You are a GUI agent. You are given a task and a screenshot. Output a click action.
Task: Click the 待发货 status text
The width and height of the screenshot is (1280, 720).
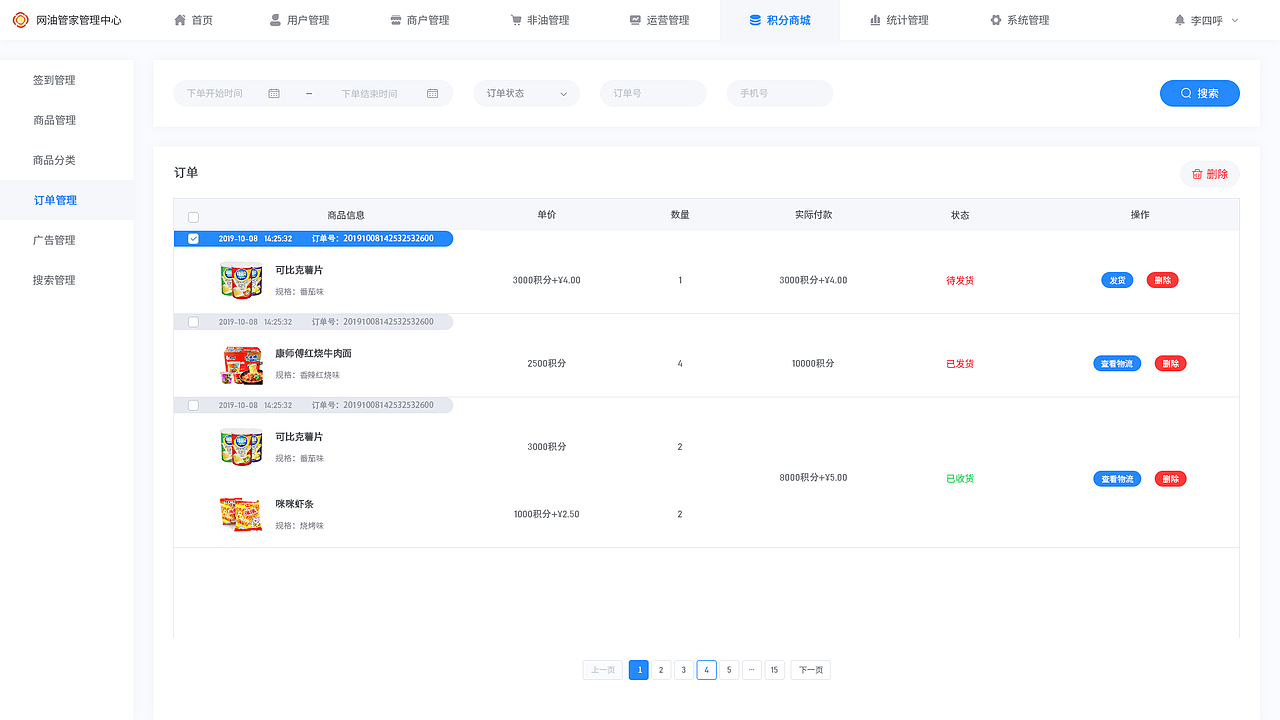[960, 281]
